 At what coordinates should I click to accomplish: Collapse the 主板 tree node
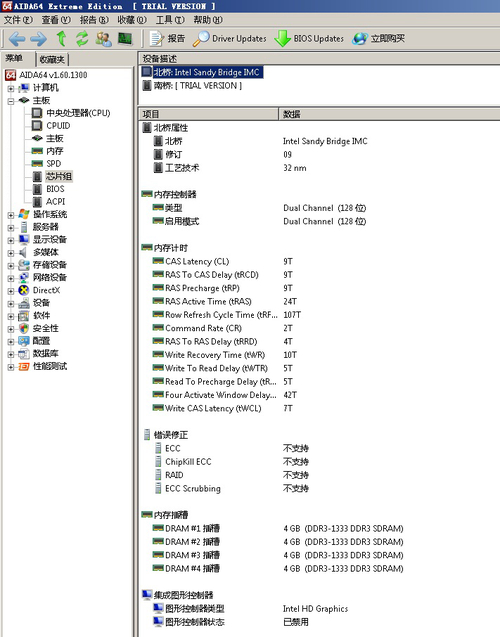click(x=11, y=101)
